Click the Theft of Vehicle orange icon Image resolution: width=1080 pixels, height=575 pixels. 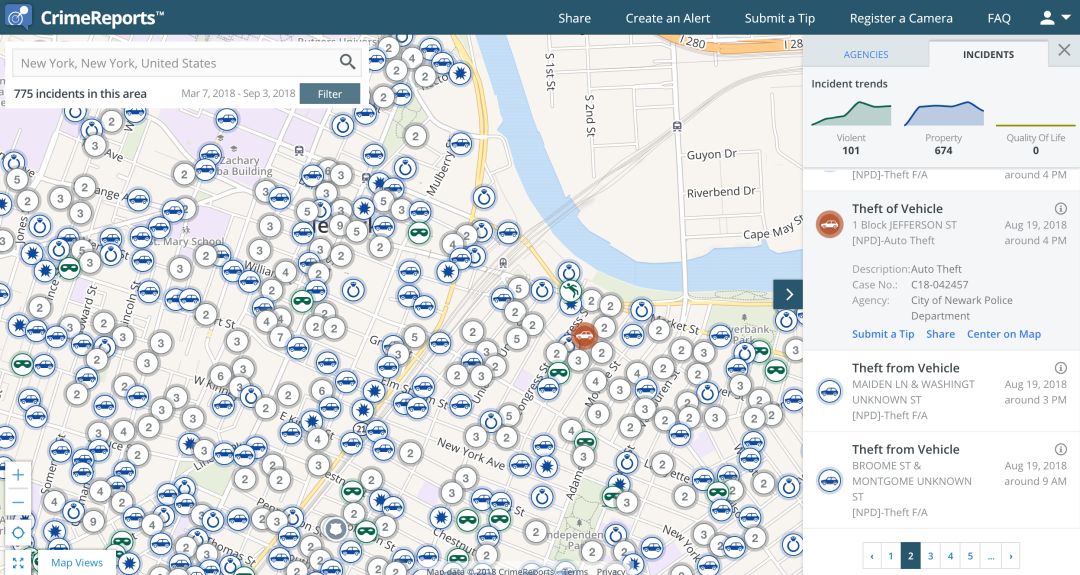[x=830, y=224]
